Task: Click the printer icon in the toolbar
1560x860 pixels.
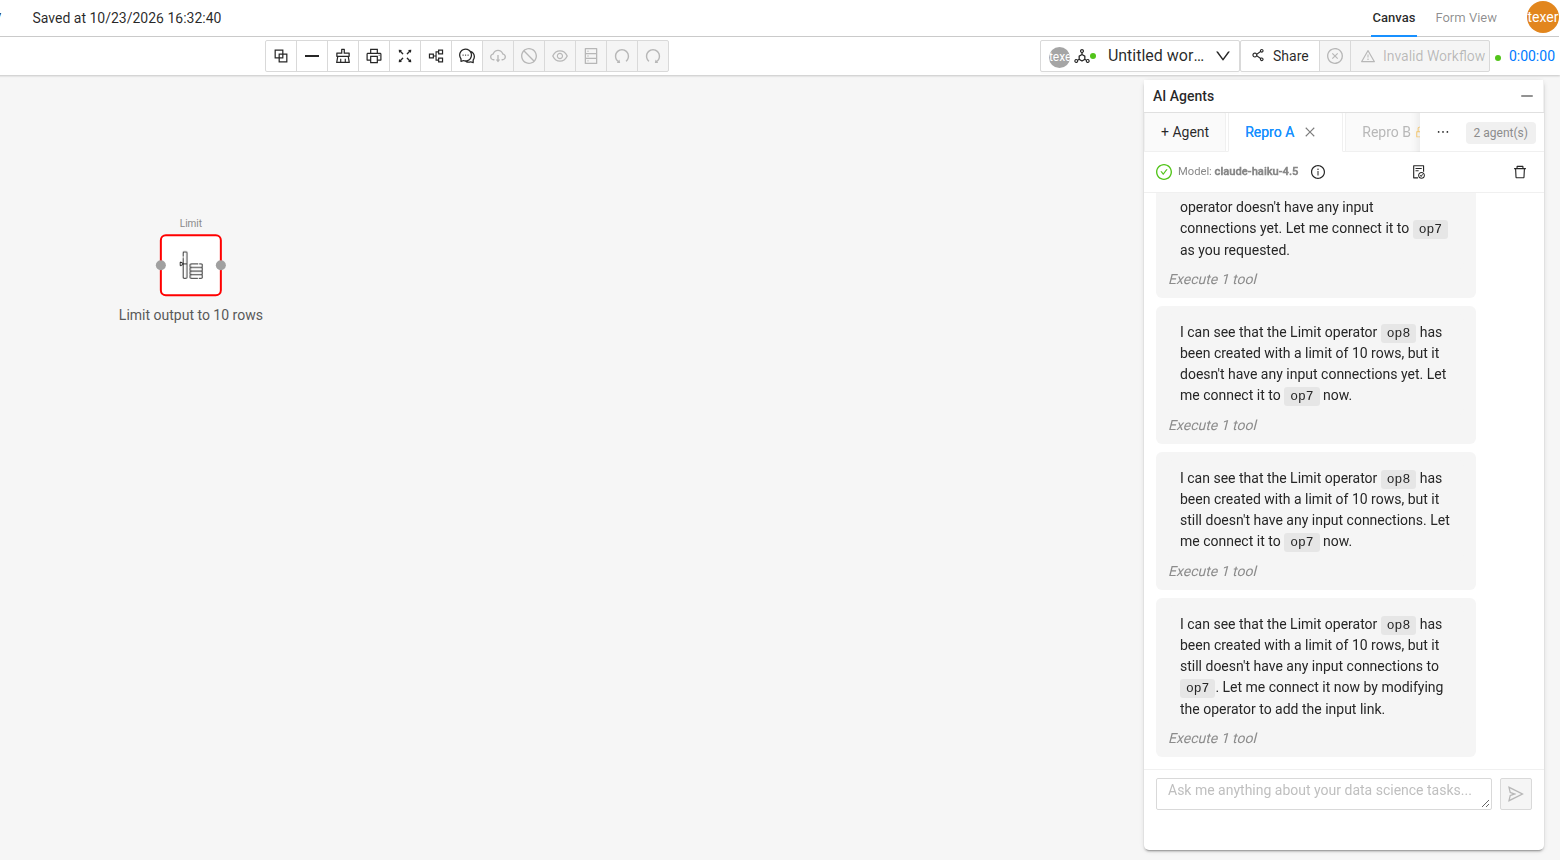Action: pyautogui.click(x=374, y=56)
